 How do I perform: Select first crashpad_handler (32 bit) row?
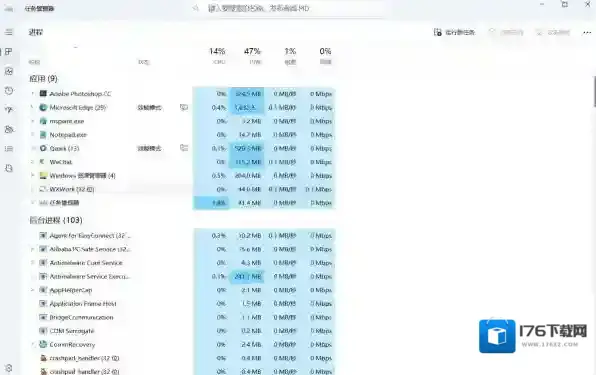click(x=182, y=358)
